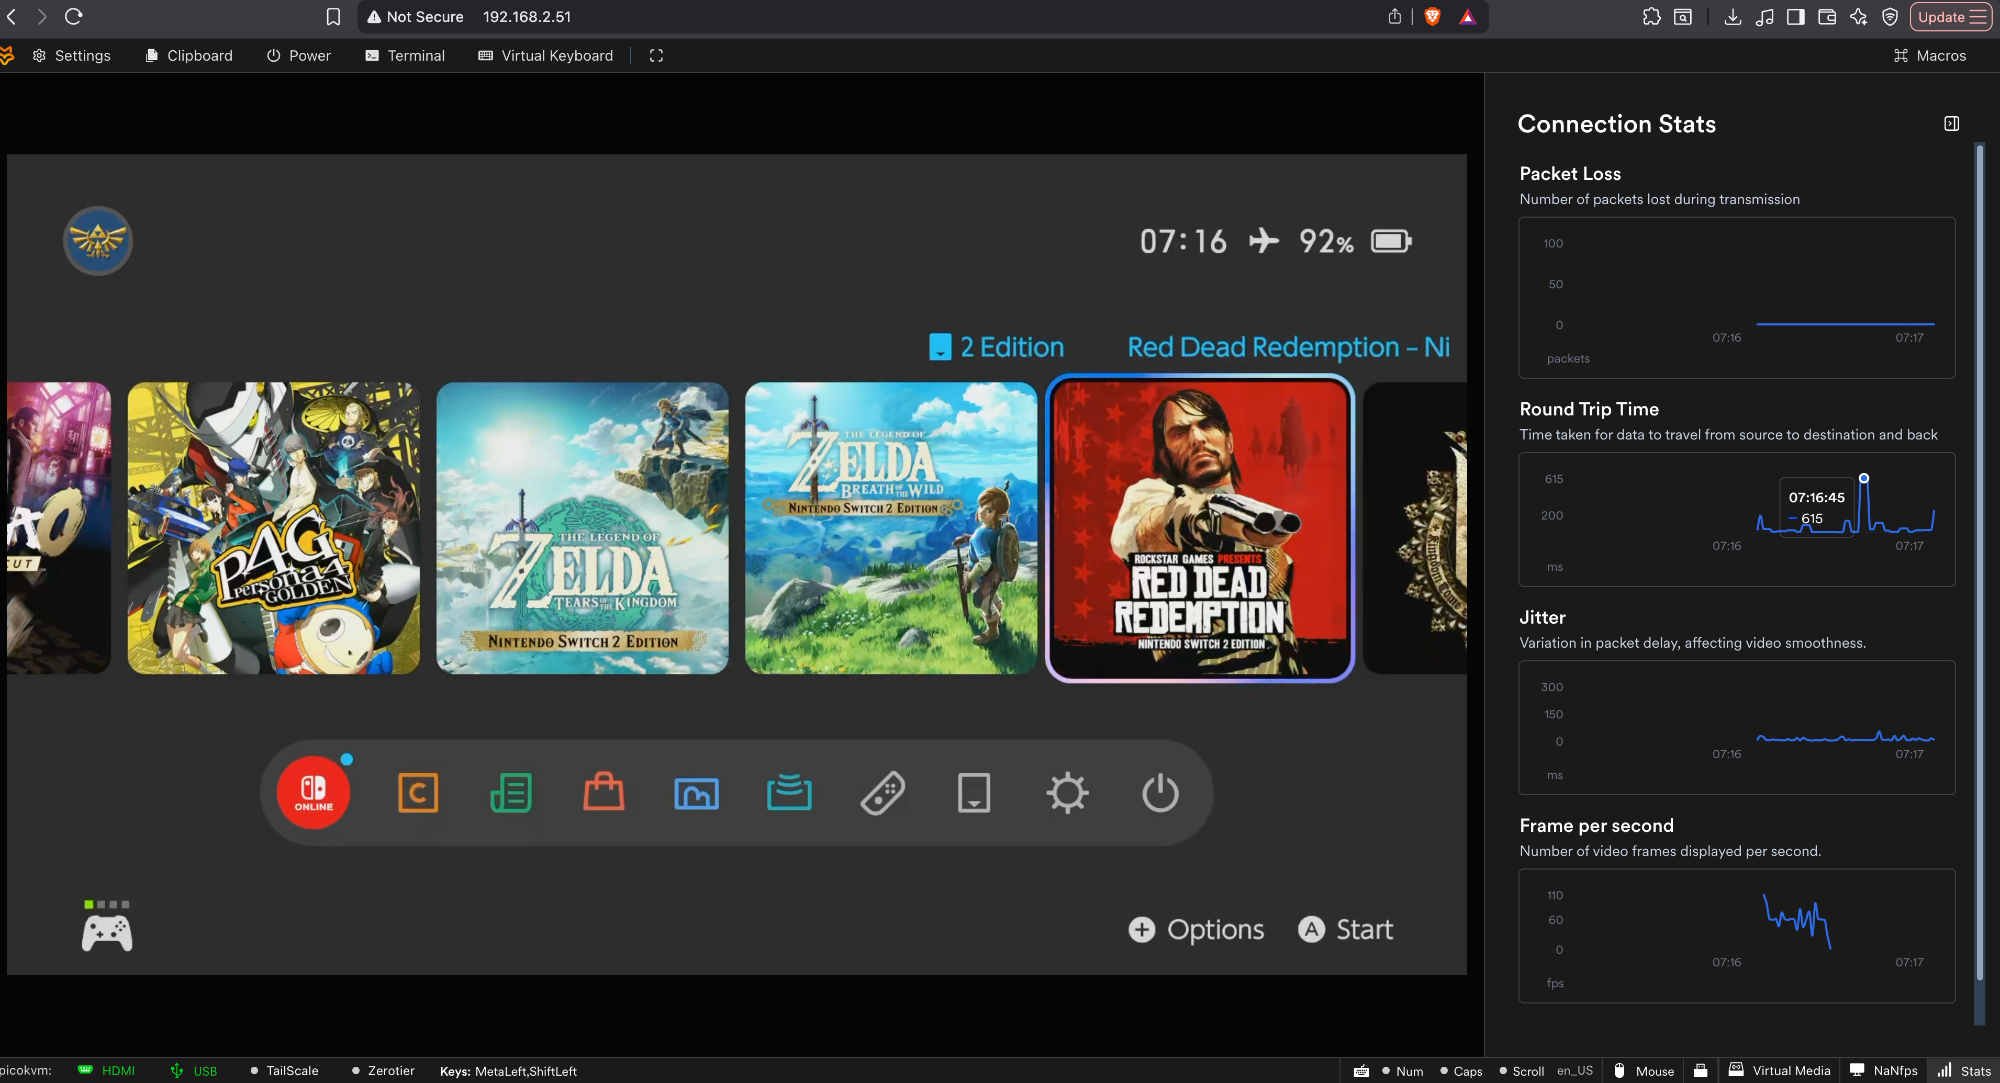Click the en_US keyboard layout label
Viewport: 2000px width, 1083px height.
click(x=1575, y=1070)
